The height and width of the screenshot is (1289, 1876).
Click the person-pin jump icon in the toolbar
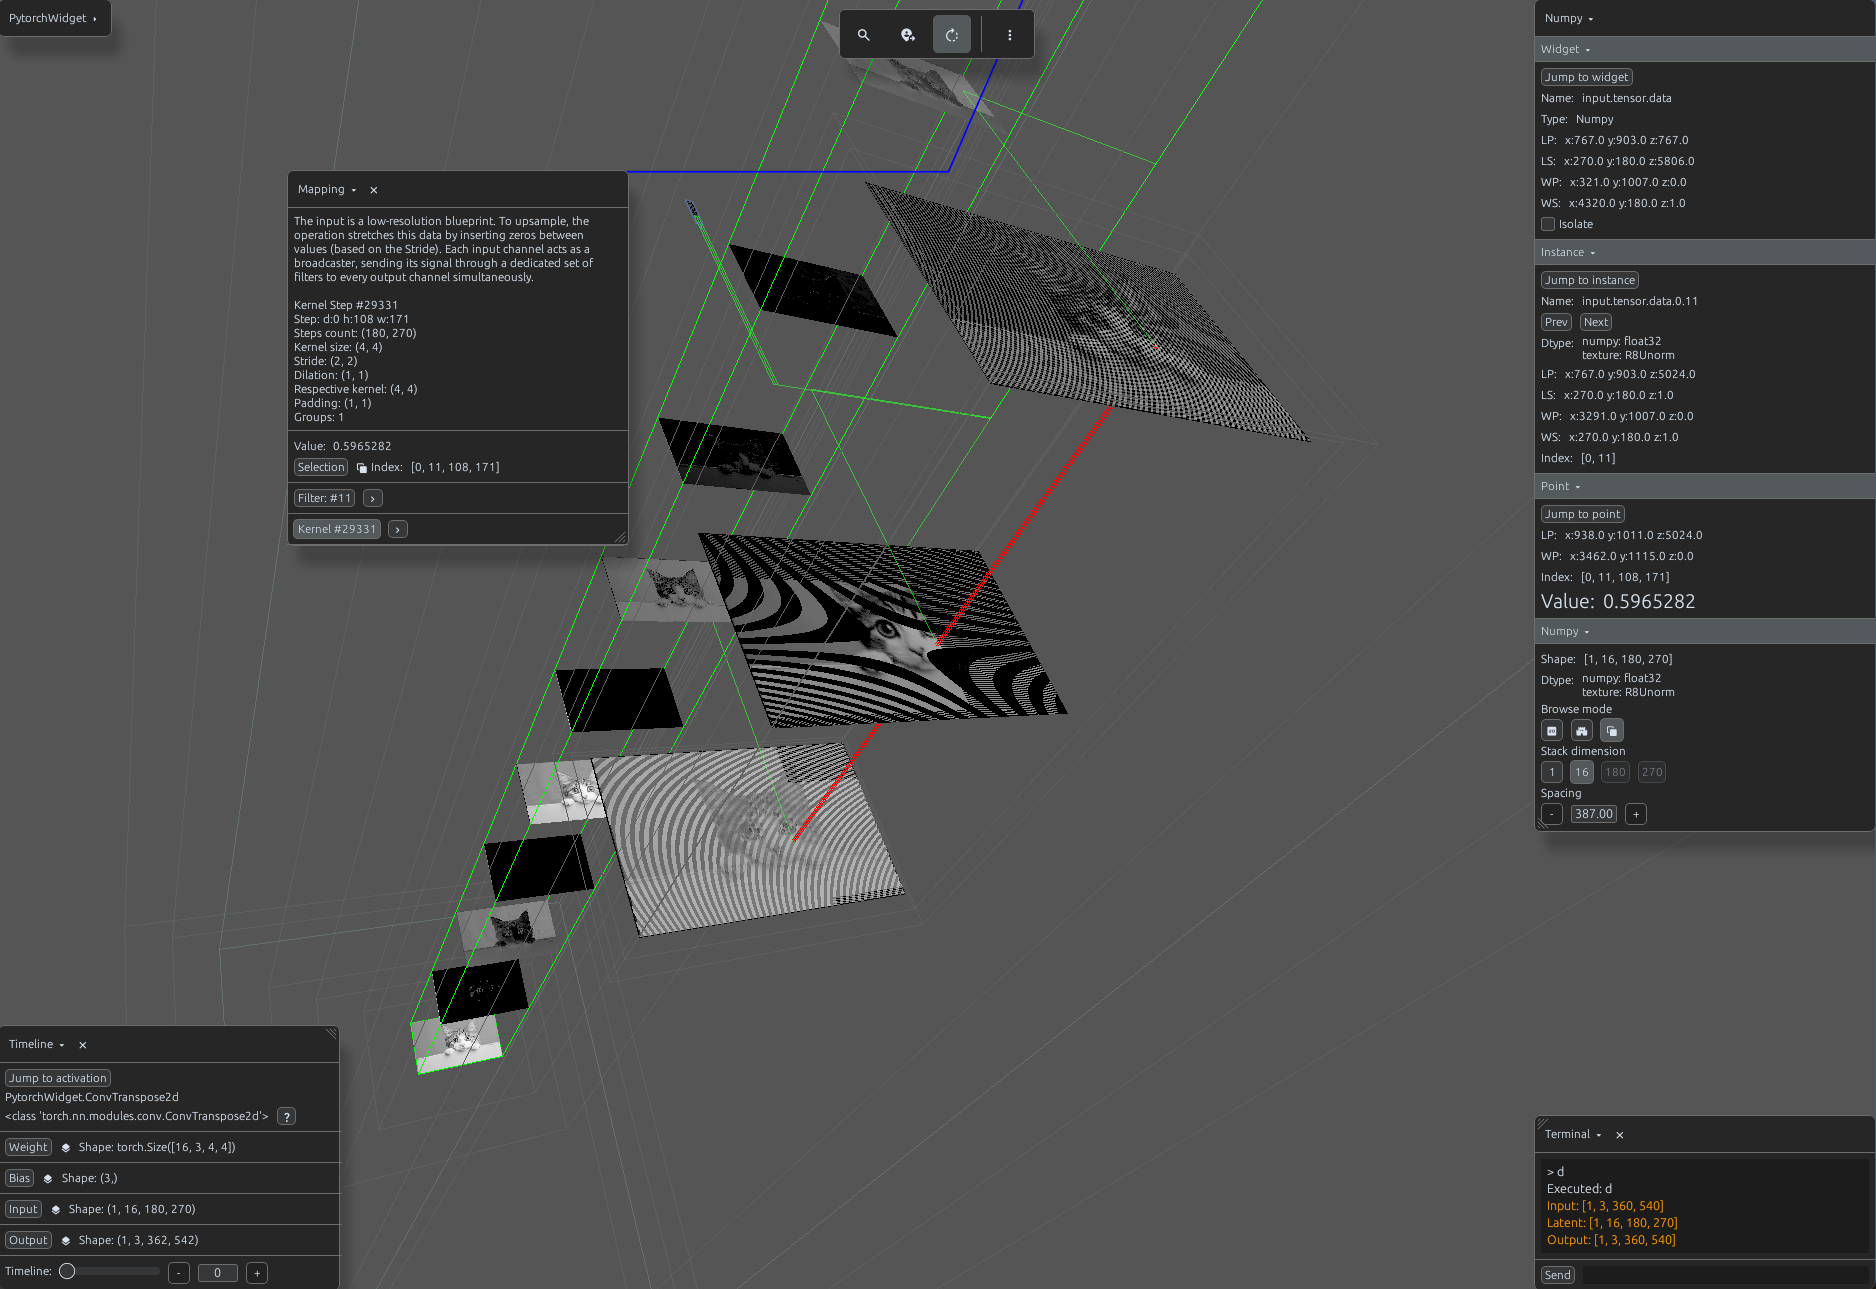click(907, 35)
